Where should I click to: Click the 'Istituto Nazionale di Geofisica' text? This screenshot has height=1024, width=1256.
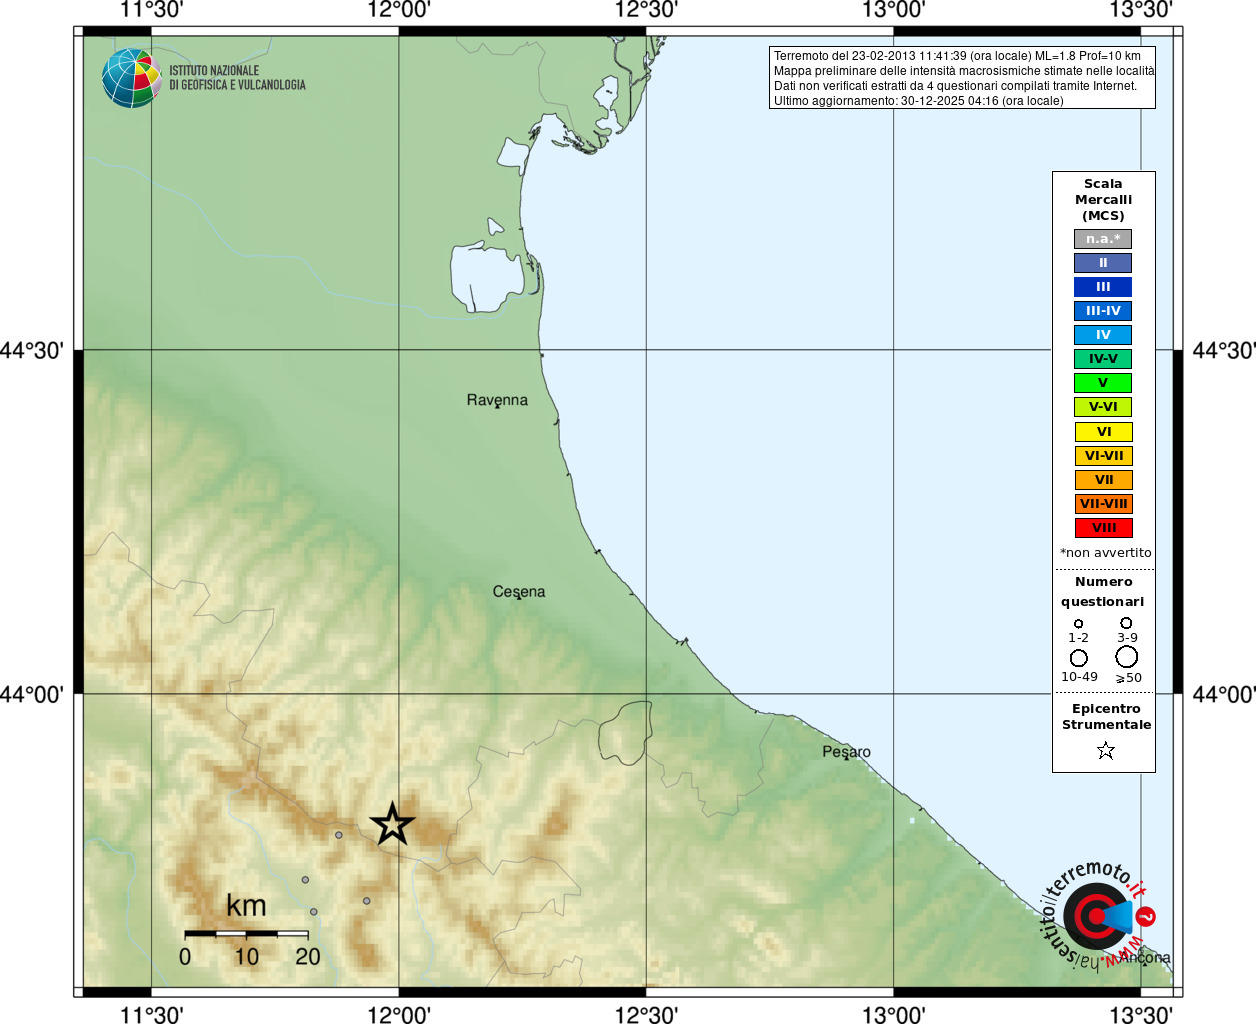(x=237, y=78)
